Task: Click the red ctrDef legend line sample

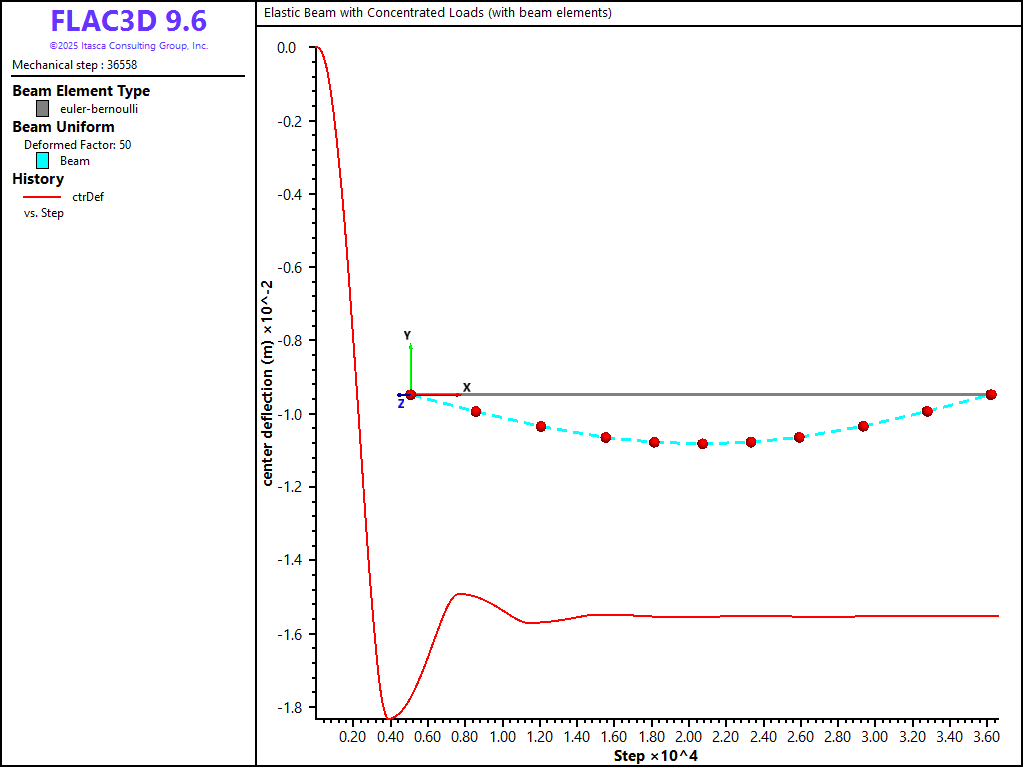Action: [42, 197]
